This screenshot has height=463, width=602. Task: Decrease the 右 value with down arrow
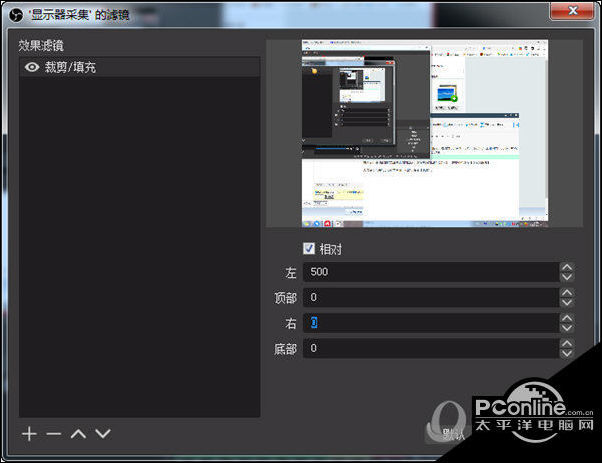[567, 328]
